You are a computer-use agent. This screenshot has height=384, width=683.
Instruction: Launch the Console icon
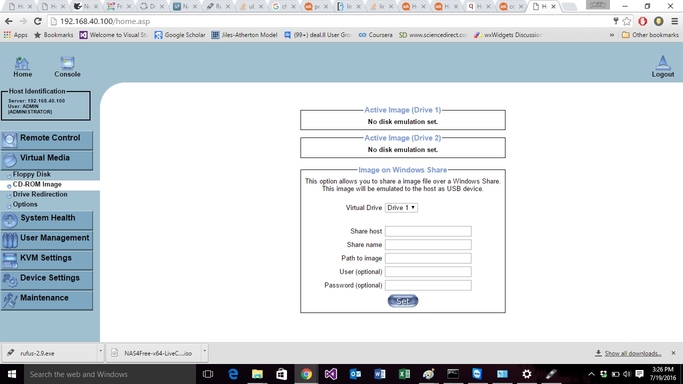click(67, 67)
